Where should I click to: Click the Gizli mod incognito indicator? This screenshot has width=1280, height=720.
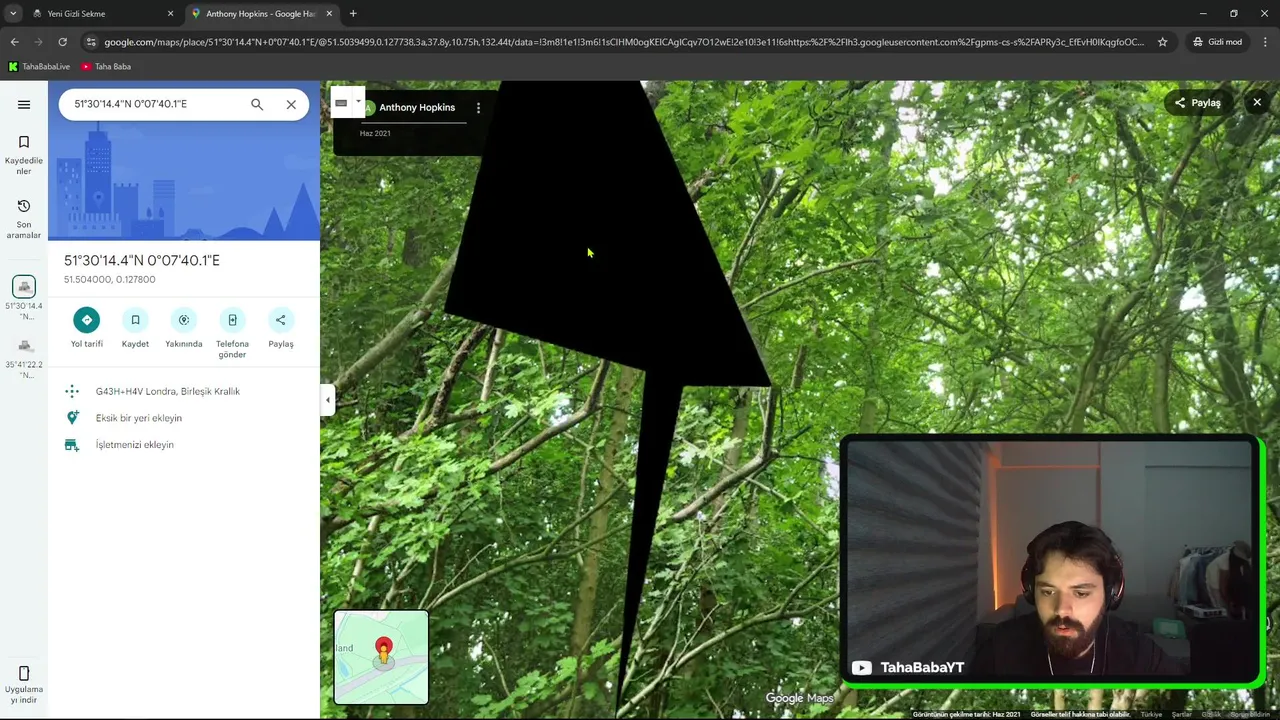click(1217, 42)
